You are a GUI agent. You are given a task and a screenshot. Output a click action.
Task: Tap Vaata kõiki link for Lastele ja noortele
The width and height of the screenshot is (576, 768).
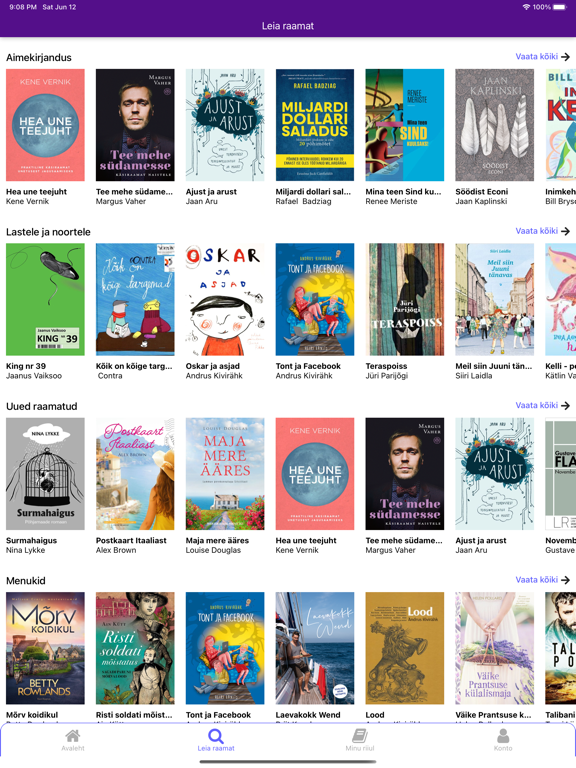536,231
